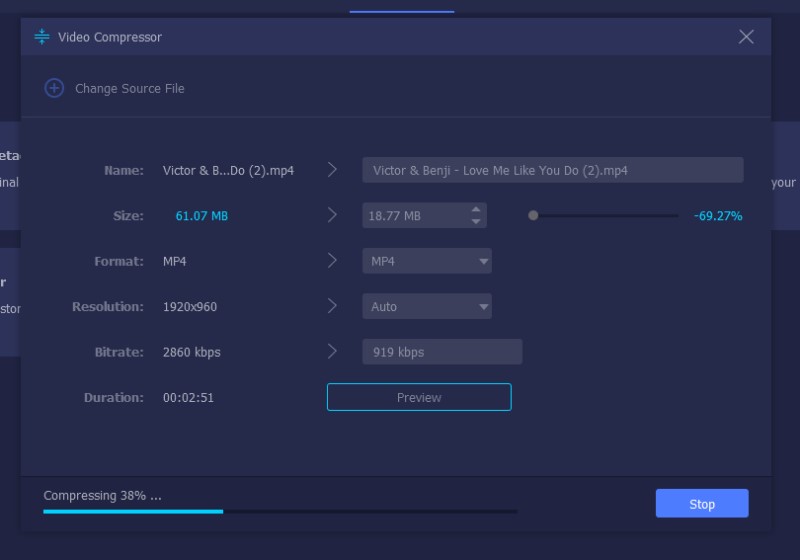Click the 61.07 MB original size text

pos(202,216)
